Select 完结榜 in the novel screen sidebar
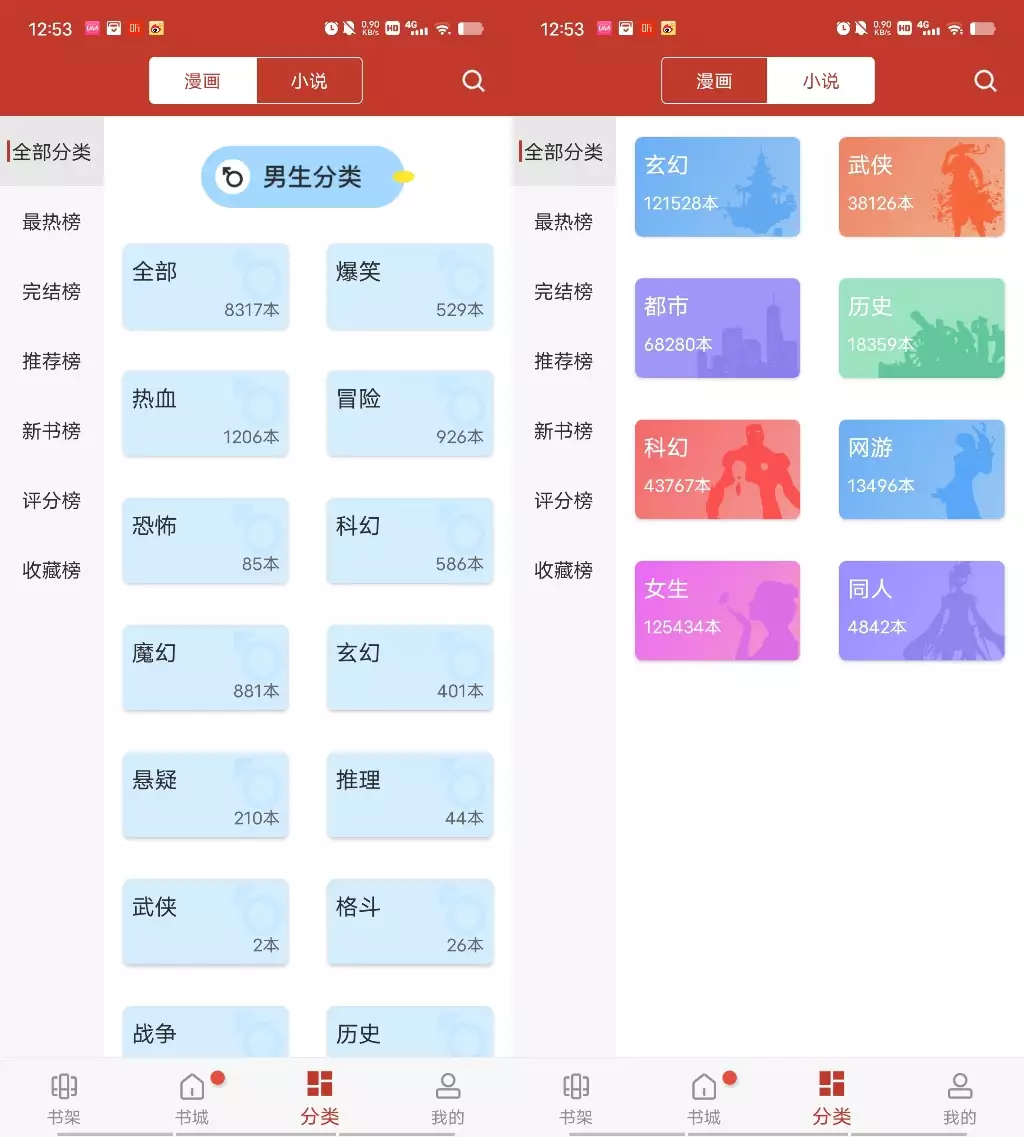Screen dimensions: 1024x1137 [x=563, y=292]
